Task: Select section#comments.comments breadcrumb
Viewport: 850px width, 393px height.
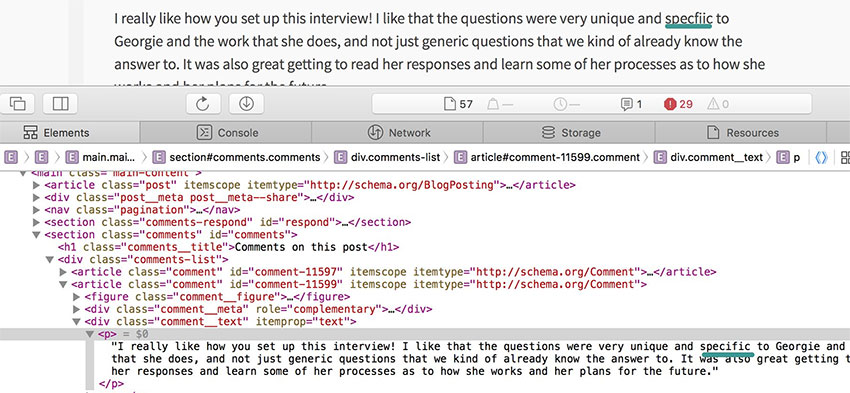Action: (x=236, y=158)
